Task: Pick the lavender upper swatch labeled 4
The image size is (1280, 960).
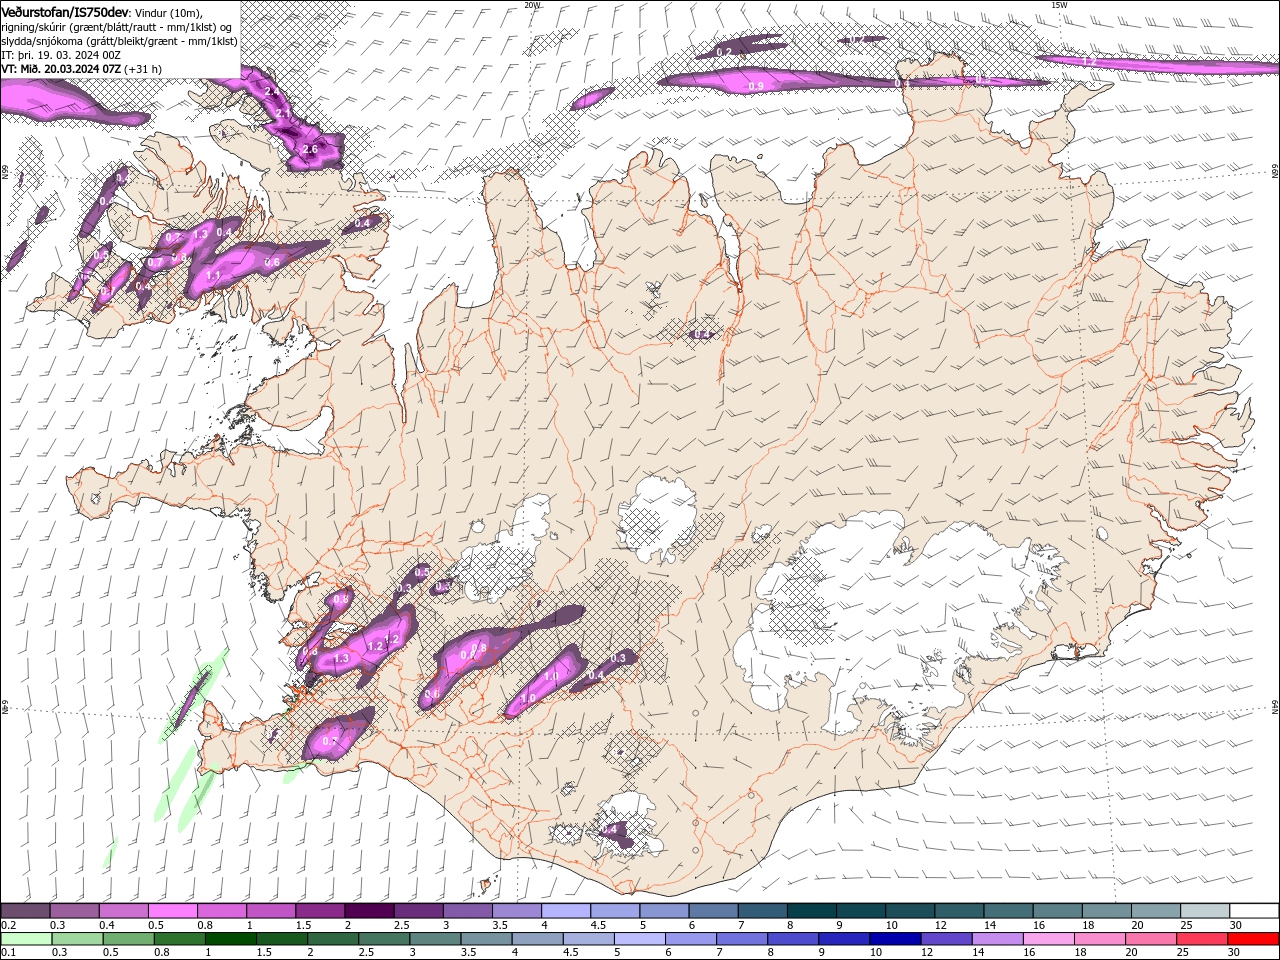Action: [x=566, y=911]
